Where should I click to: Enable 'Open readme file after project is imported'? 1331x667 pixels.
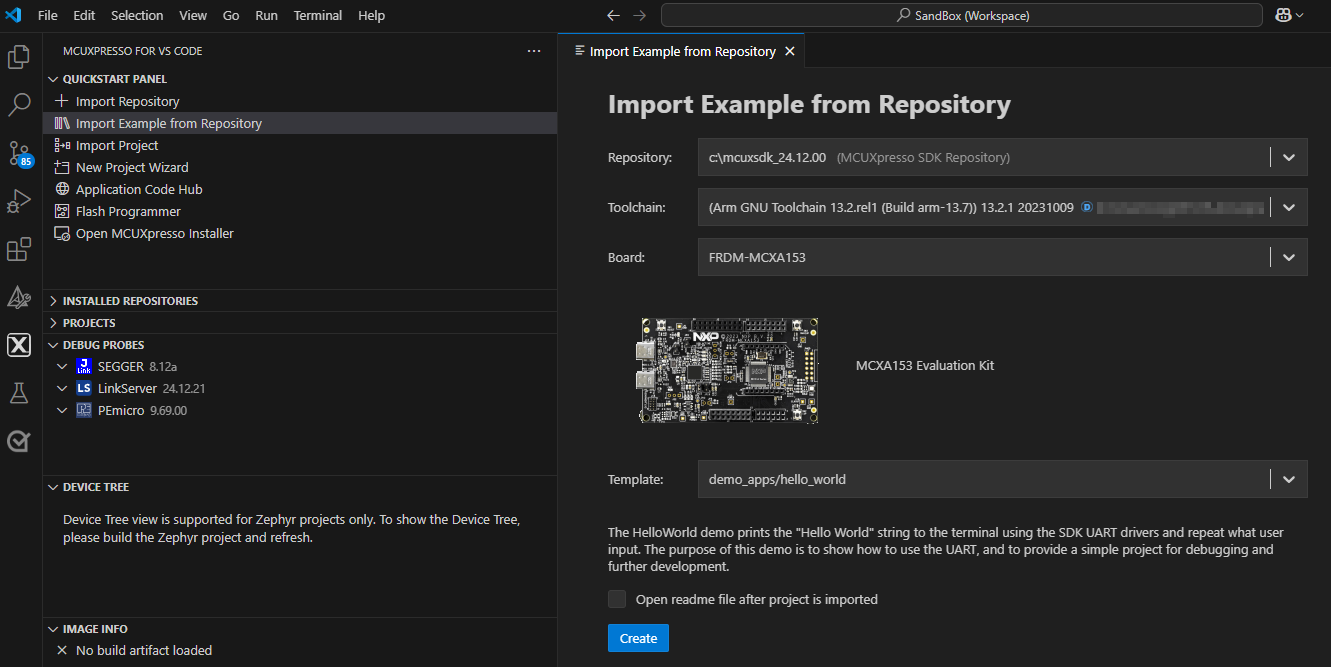617,599
